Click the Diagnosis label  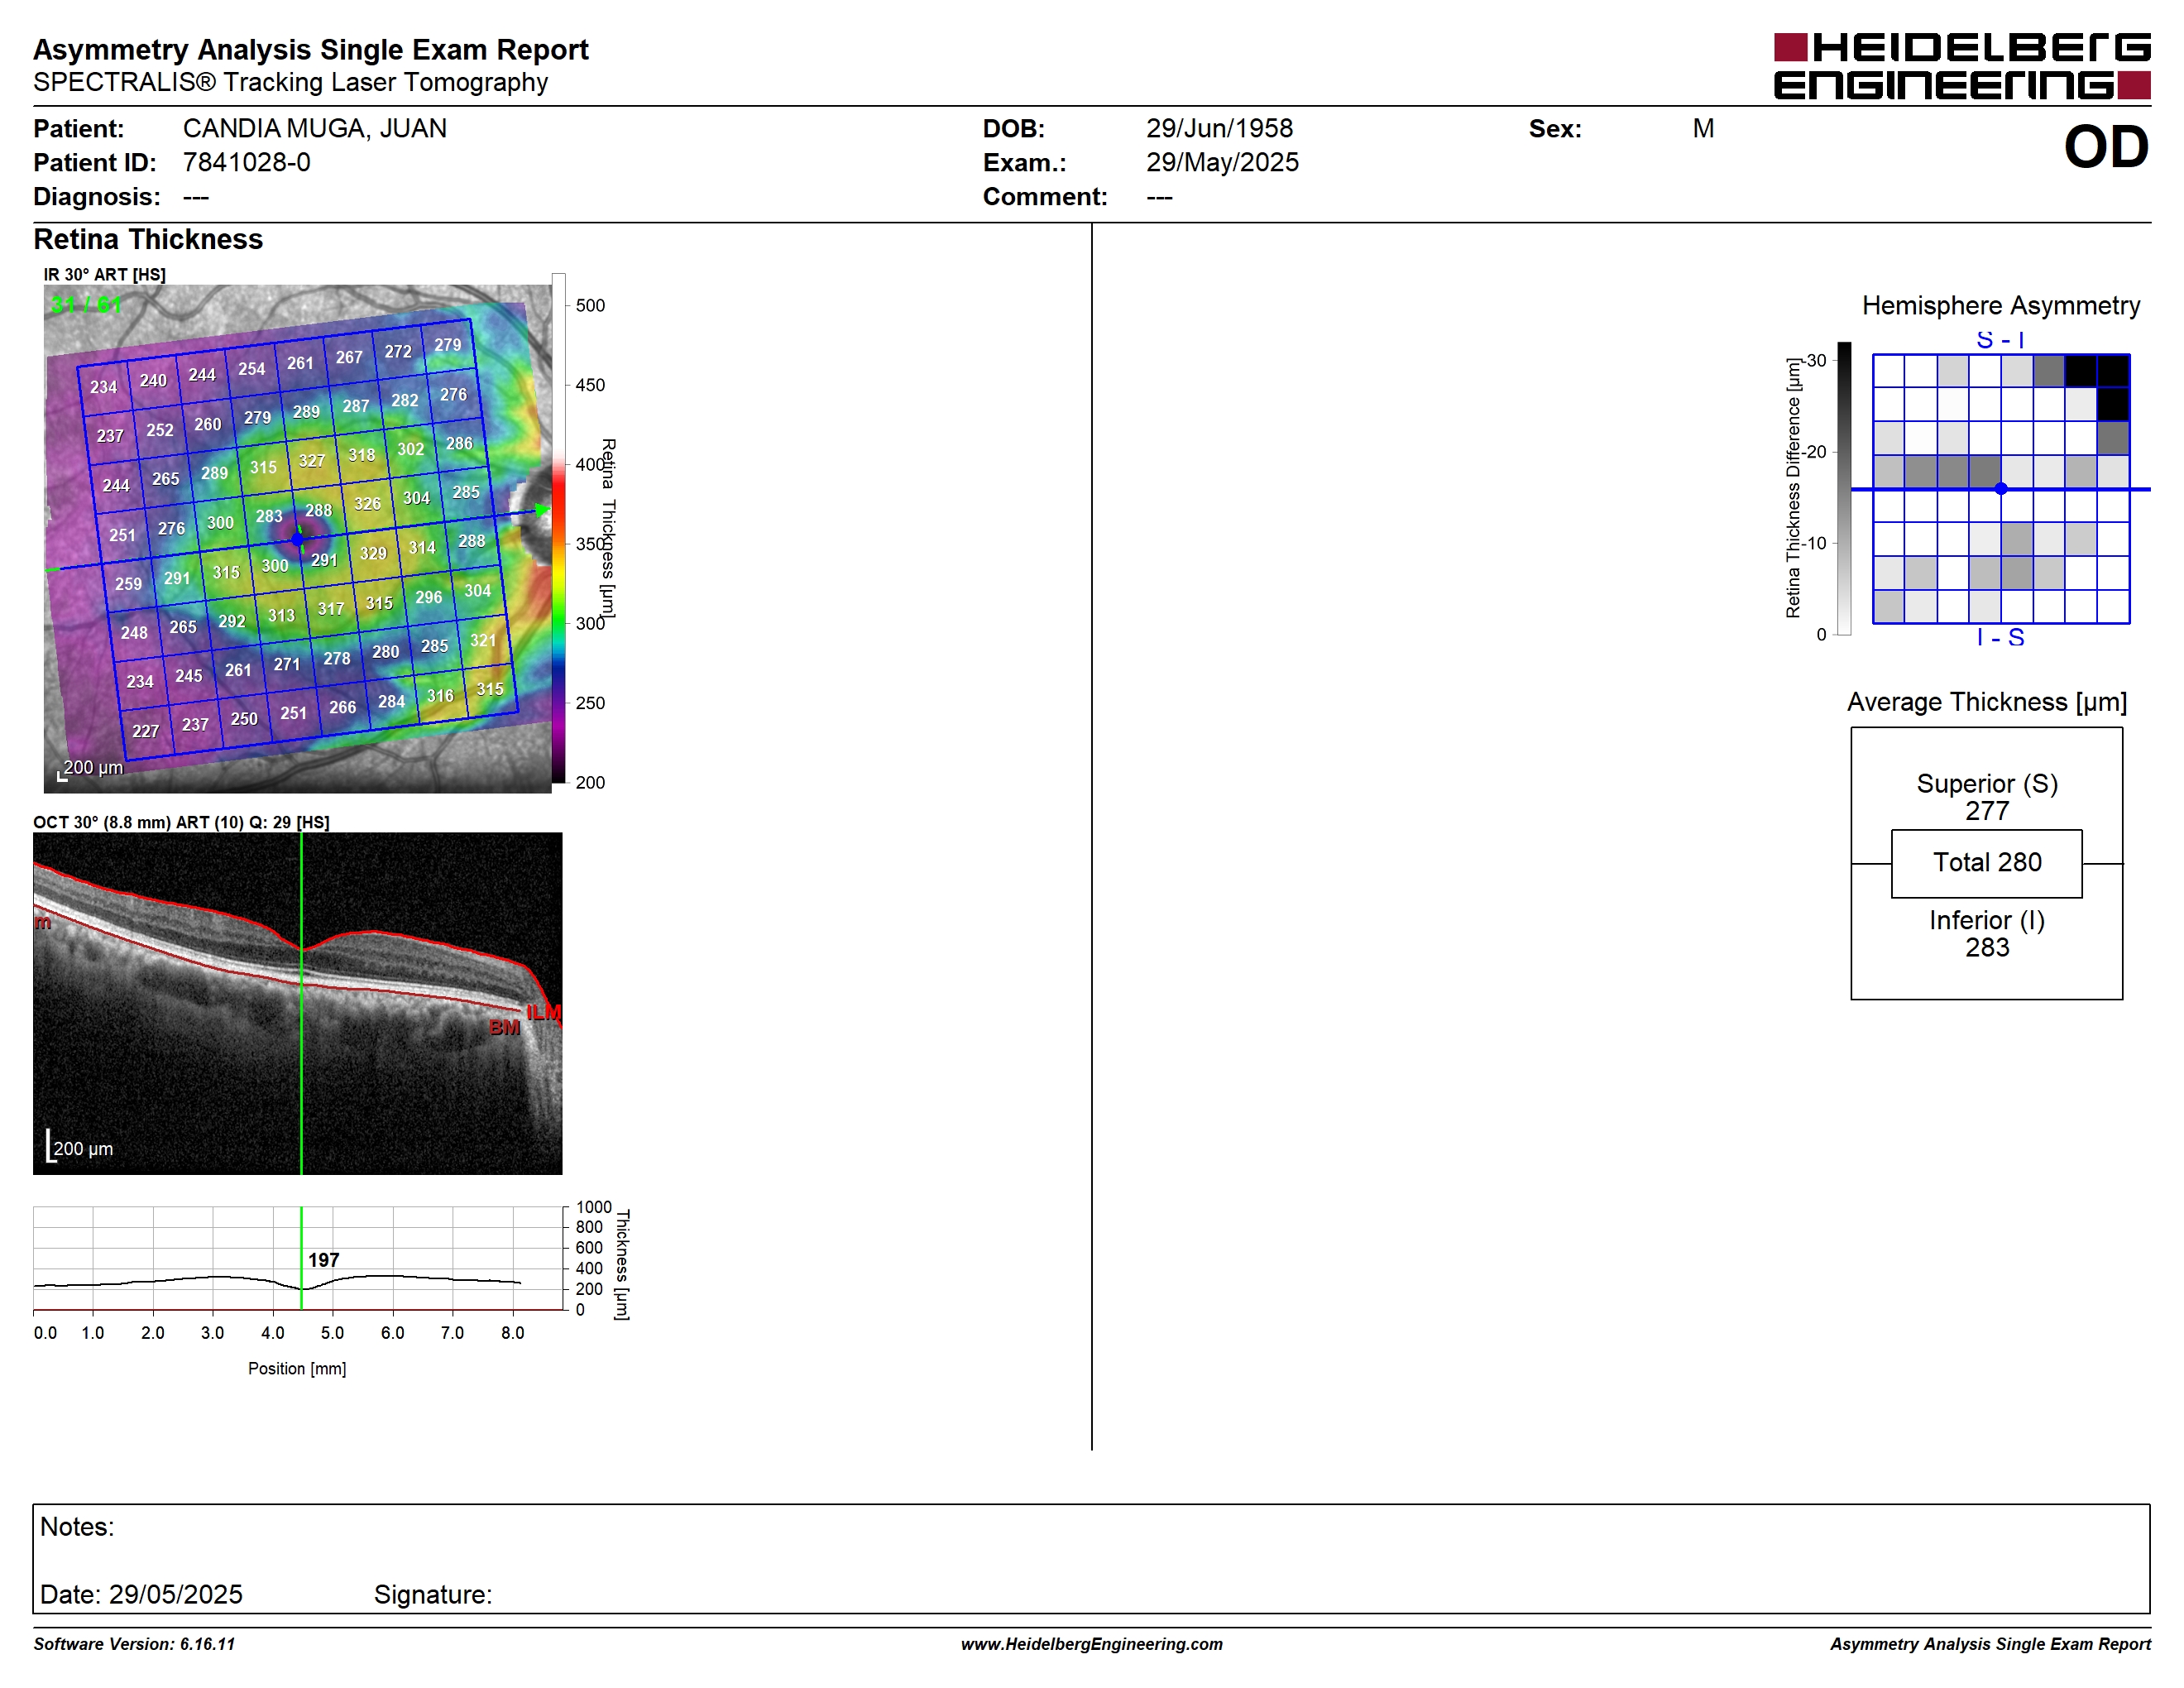97,196
